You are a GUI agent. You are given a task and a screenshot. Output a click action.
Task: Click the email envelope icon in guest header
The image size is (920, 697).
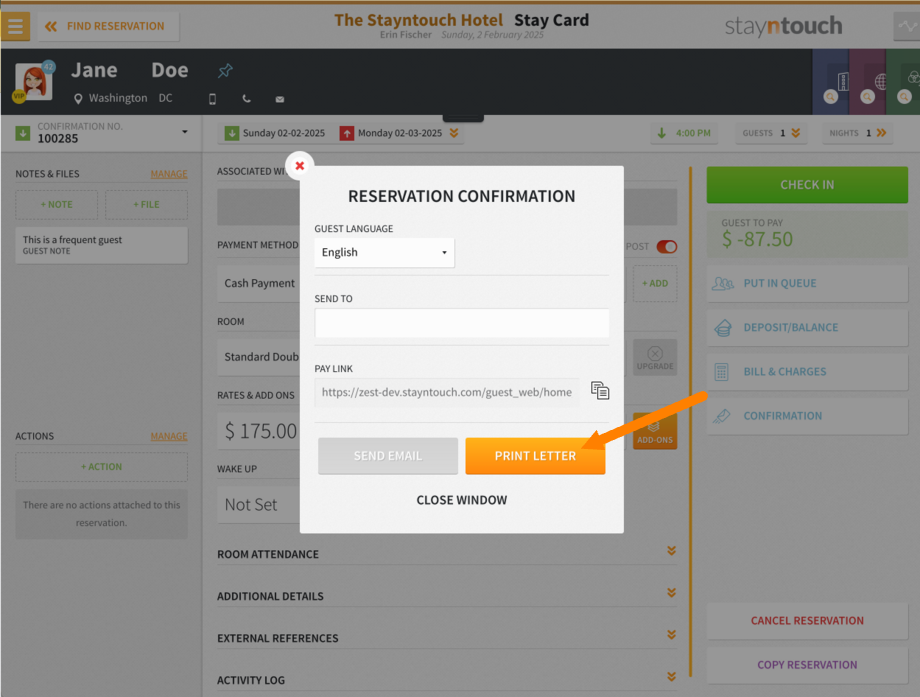click(280, 99)
